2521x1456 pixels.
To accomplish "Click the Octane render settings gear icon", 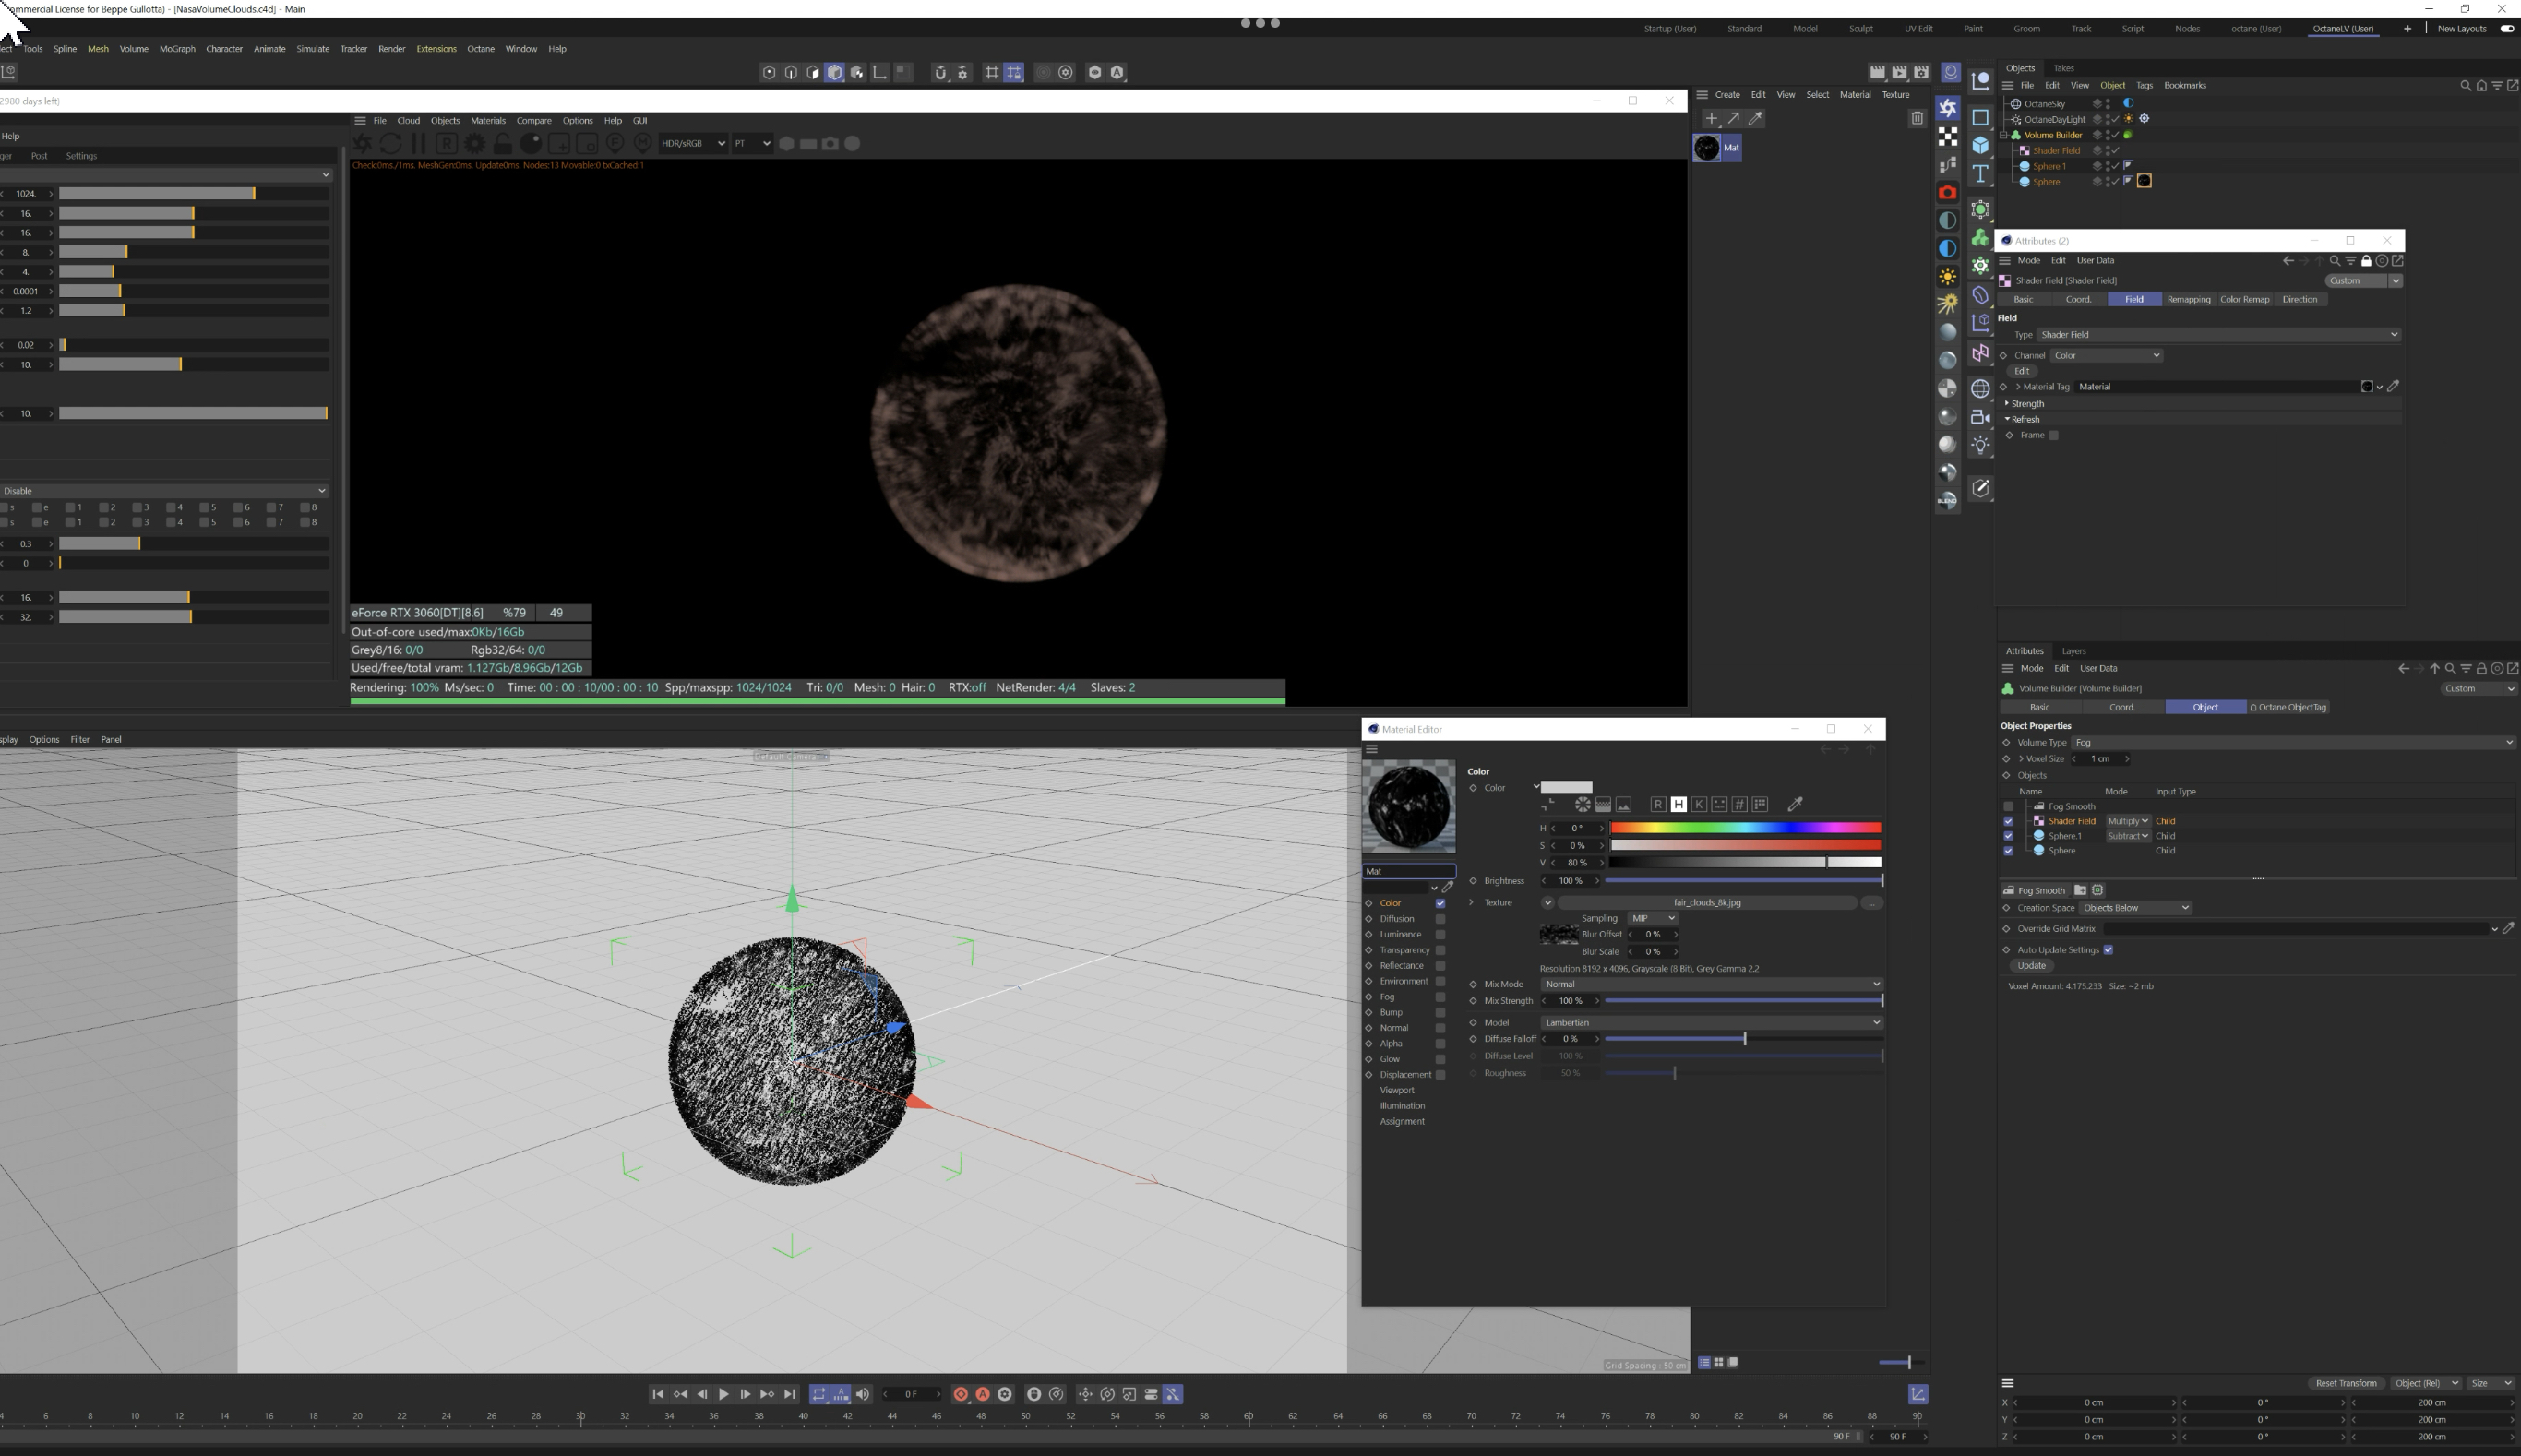I will pos(475,144).
